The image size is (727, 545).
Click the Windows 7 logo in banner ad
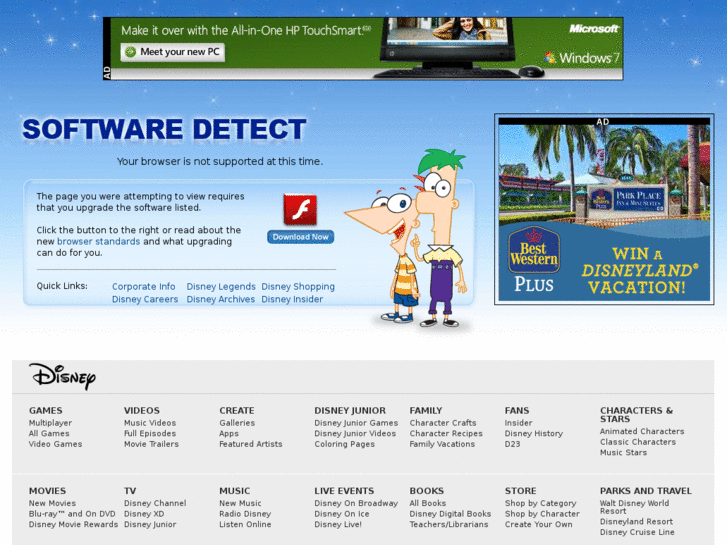point(582,58)
